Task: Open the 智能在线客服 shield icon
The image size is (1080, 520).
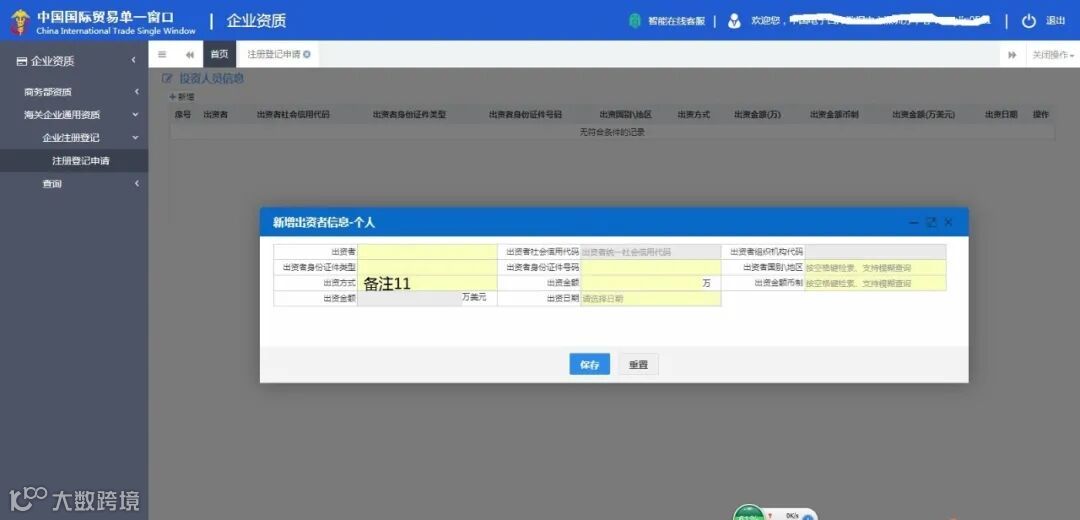Action: [x=634, y=21]
